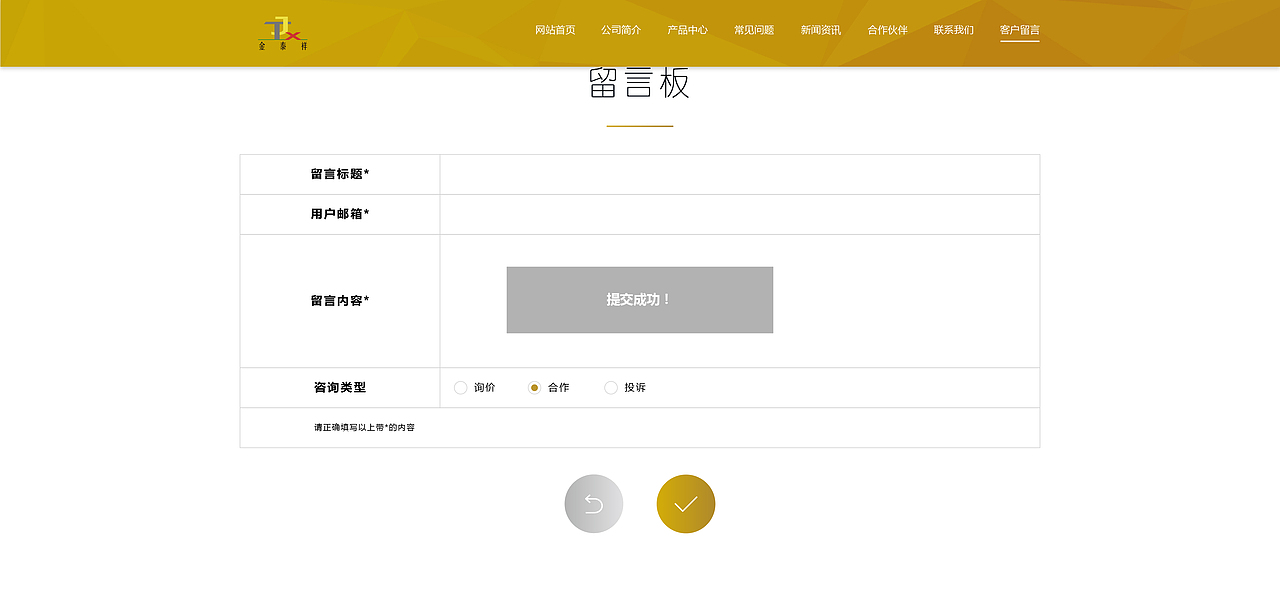Go to 公司简介 page
The width and height of the screenshot is (1280, 600).
pyautogui.click(x=621, y=30)
